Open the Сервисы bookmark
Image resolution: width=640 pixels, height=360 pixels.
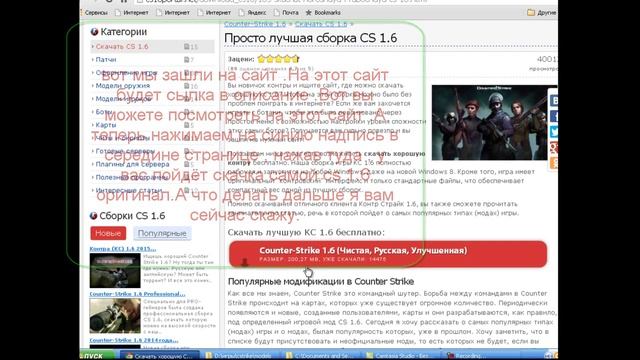[x=95, y=13]
